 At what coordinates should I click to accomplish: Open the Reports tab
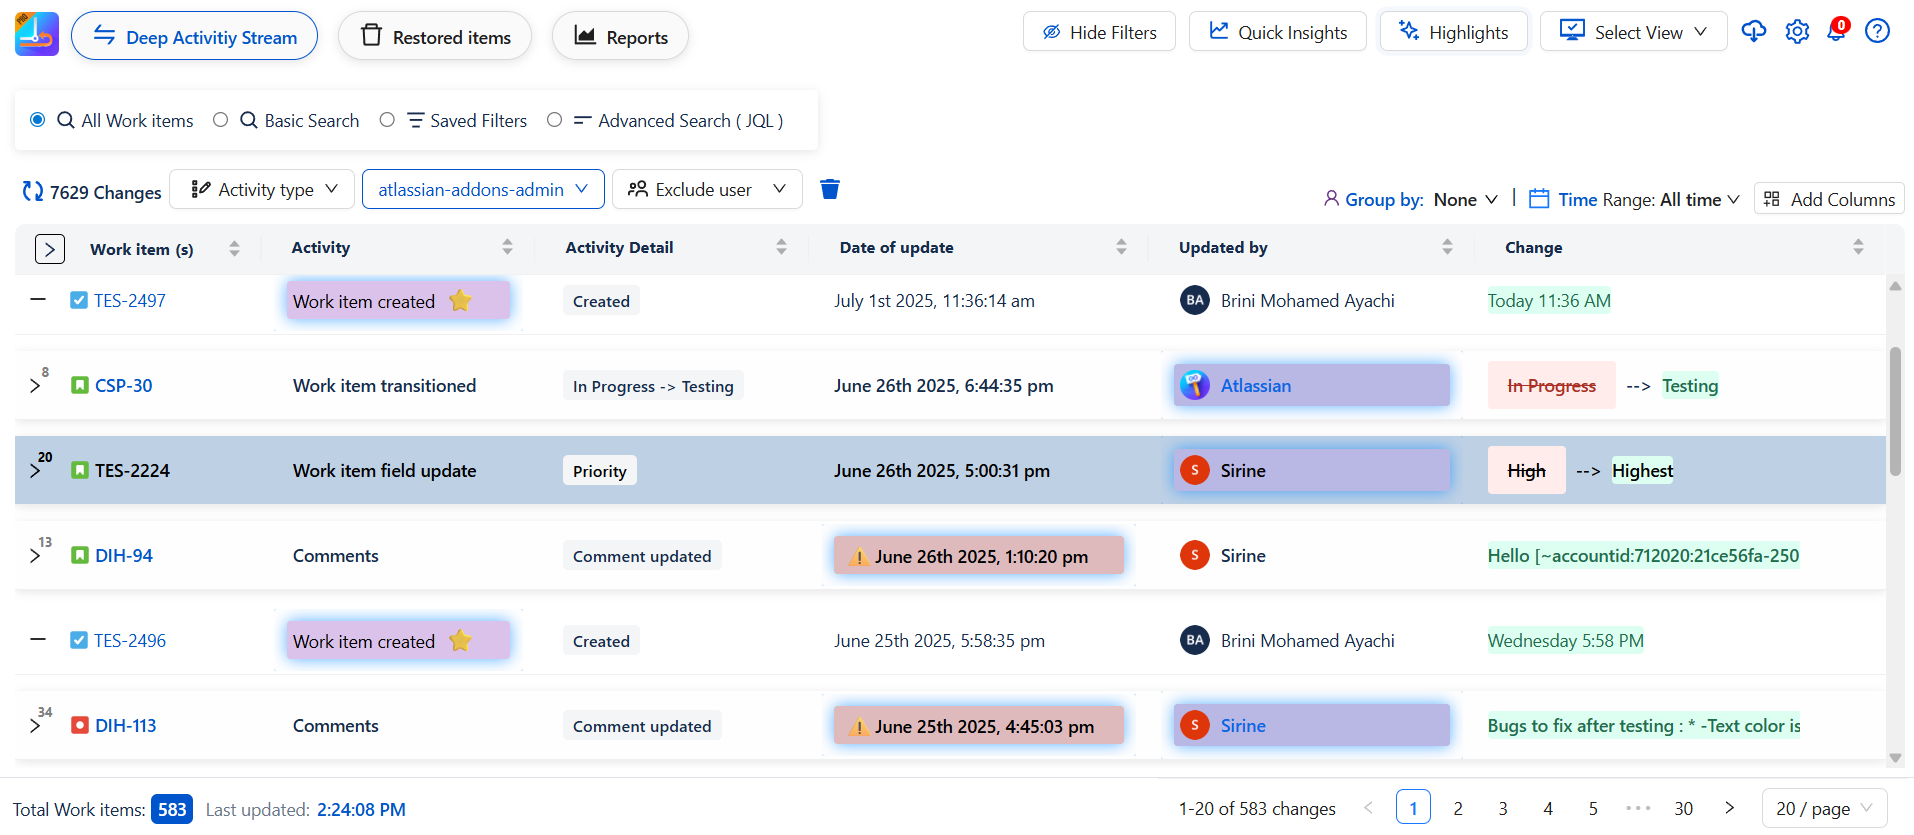click(x=620, y=37)
